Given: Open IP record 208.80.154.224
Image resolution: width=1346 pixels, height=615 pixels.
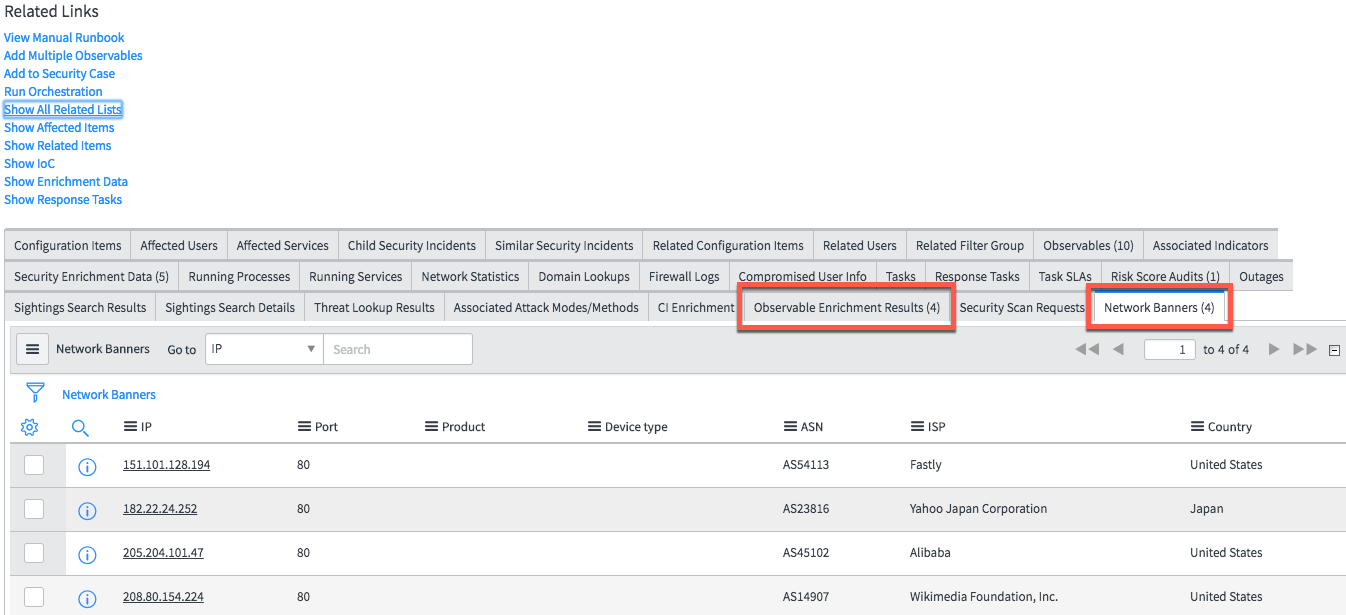Looking at the screenshot, I should pos(163,597).
